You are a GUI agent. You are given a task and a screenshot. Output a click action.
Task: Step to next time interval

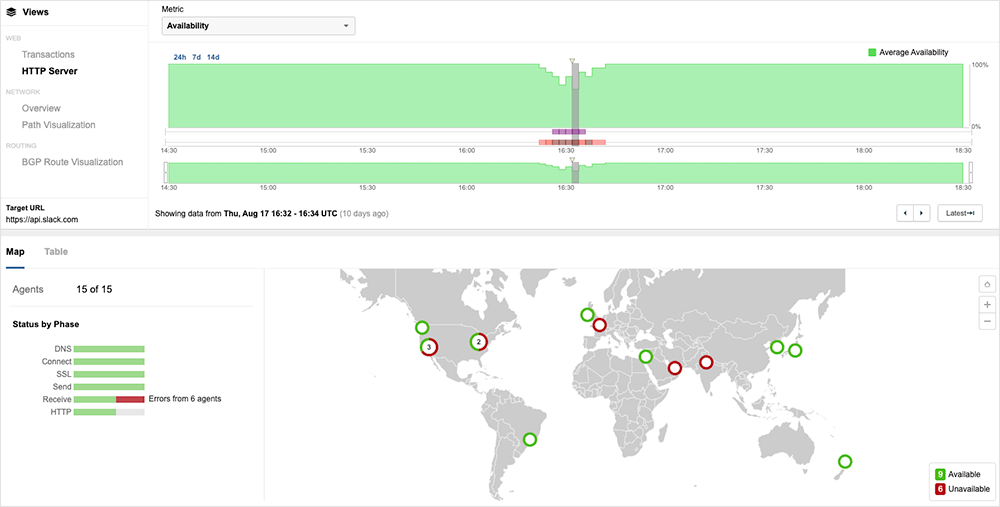[x=922, y=213]
